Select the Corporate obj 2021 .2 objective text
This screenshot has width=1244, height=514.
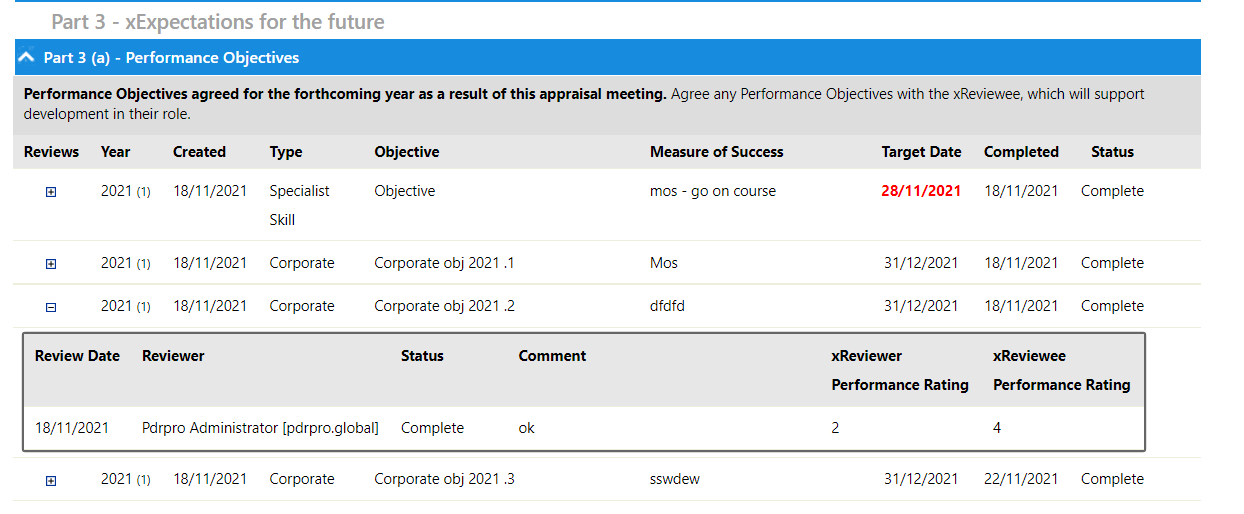click(x=444, y=306)
